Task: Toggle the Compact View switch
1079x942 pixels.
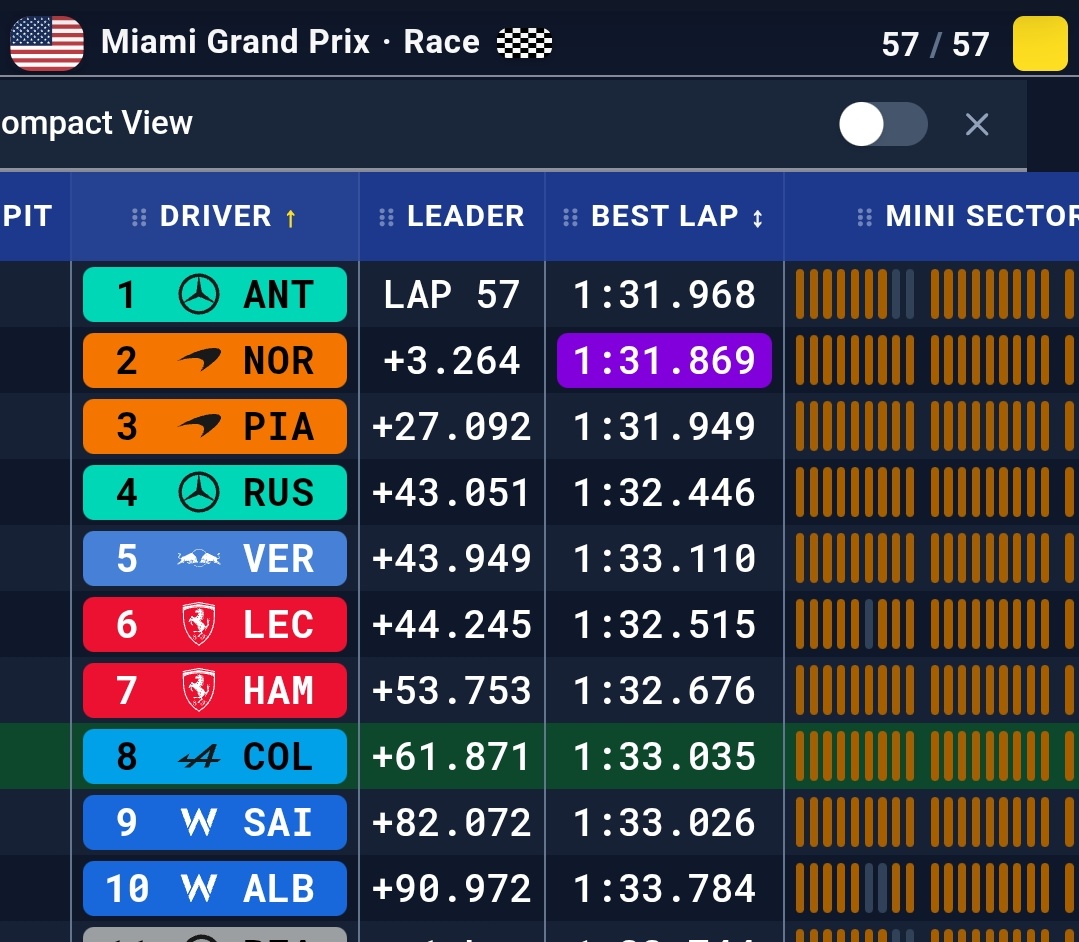Action: [883, 124]
